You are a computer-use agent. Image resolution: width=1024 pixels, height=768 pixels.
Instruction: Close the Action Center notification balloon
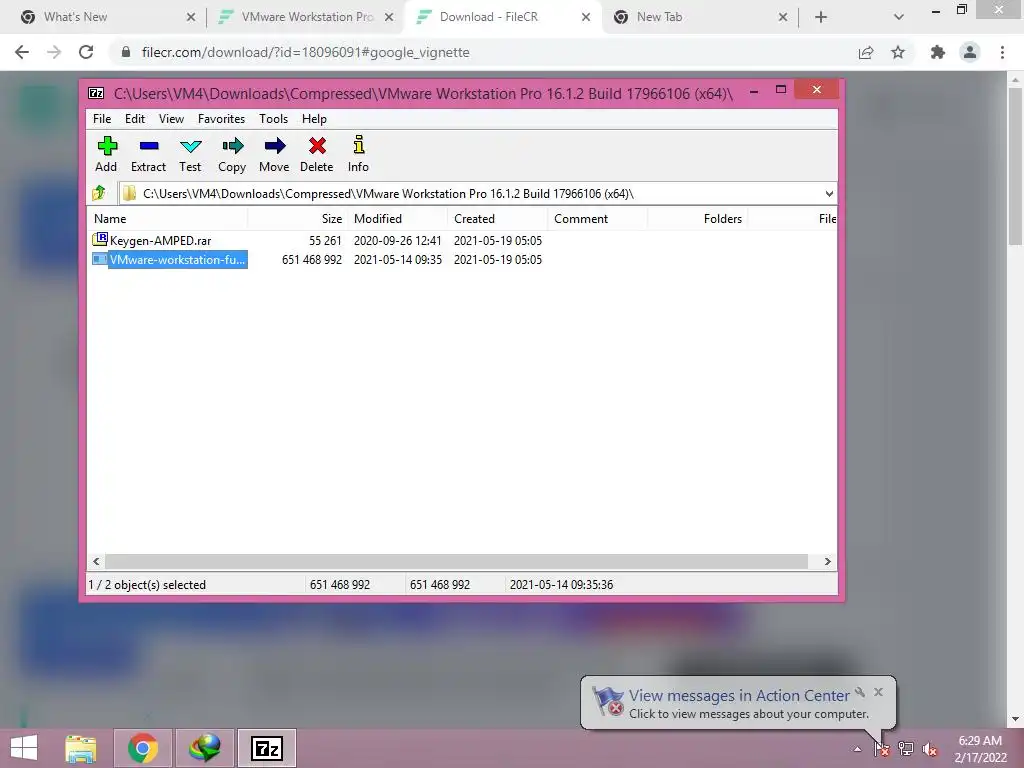(878, 692)
